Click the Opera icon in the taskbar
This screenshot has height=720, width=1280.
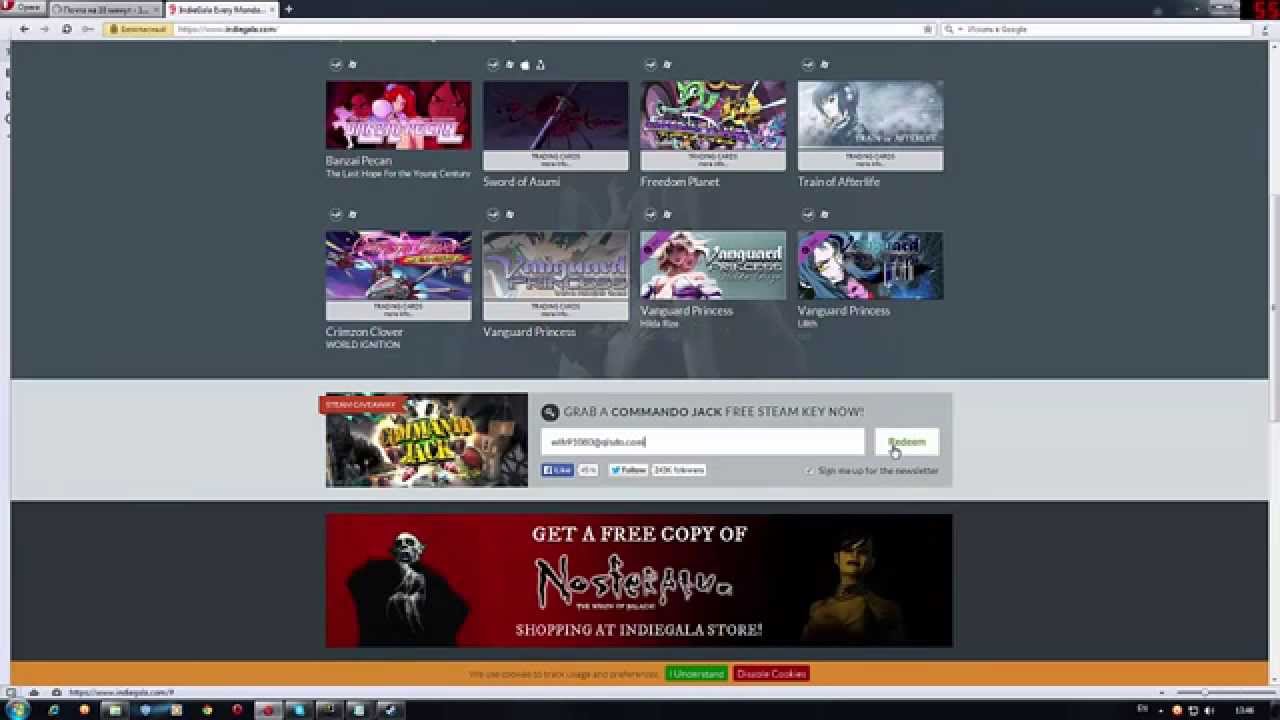pos(237,710)
